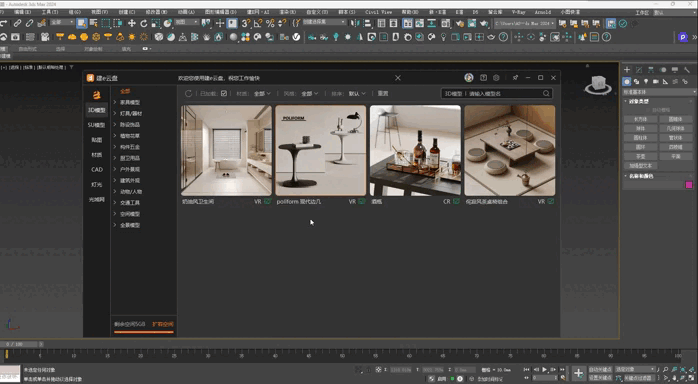Open the Arnold menu
The image size is (698, 384).
coord(543,12)
